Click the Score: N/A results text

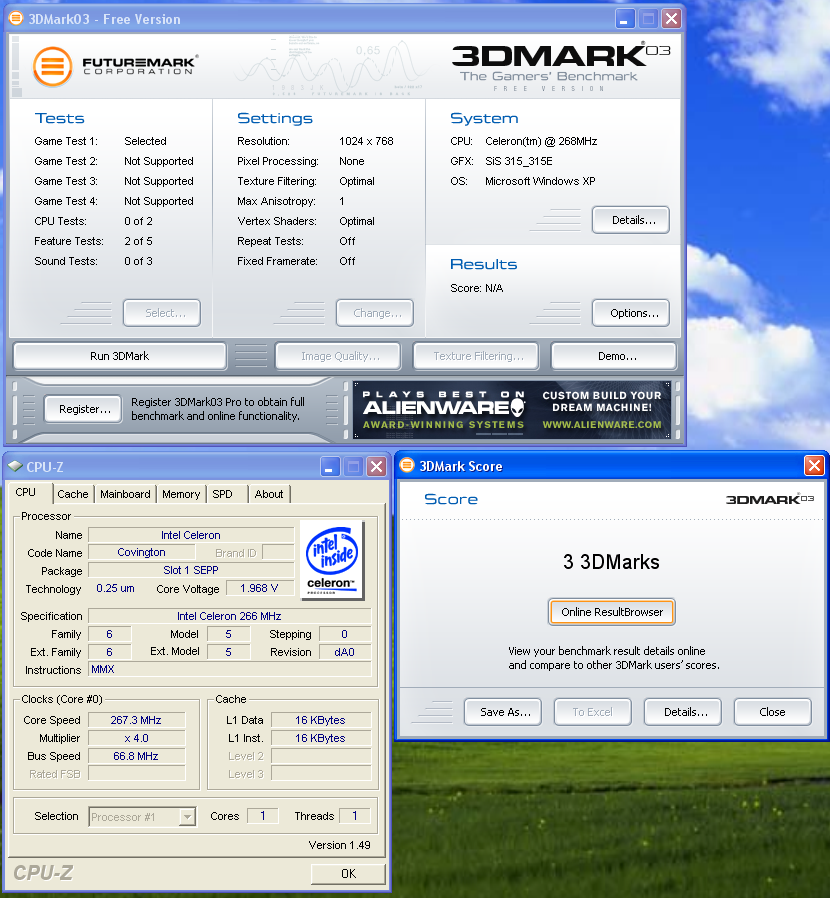point(477,288)
